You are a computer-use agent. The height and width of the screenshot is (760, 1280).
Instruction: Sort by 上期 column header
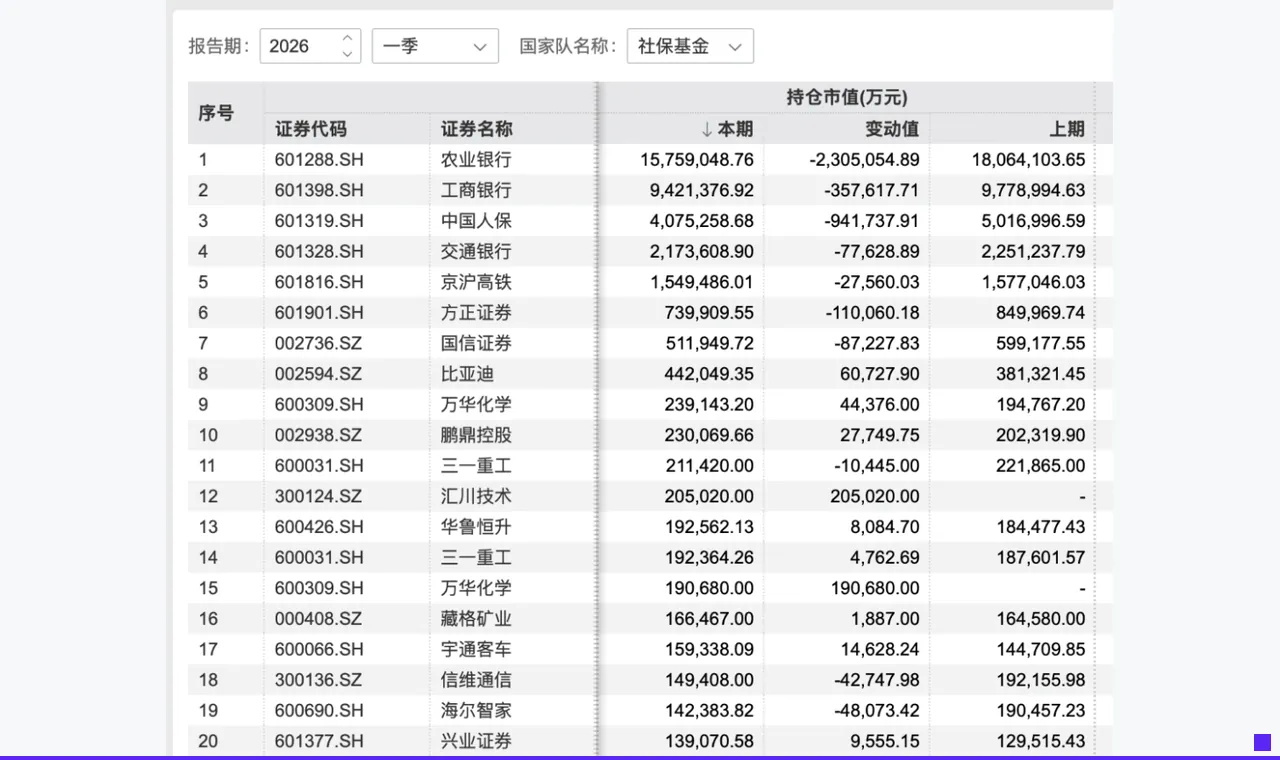coord(1067,129)
